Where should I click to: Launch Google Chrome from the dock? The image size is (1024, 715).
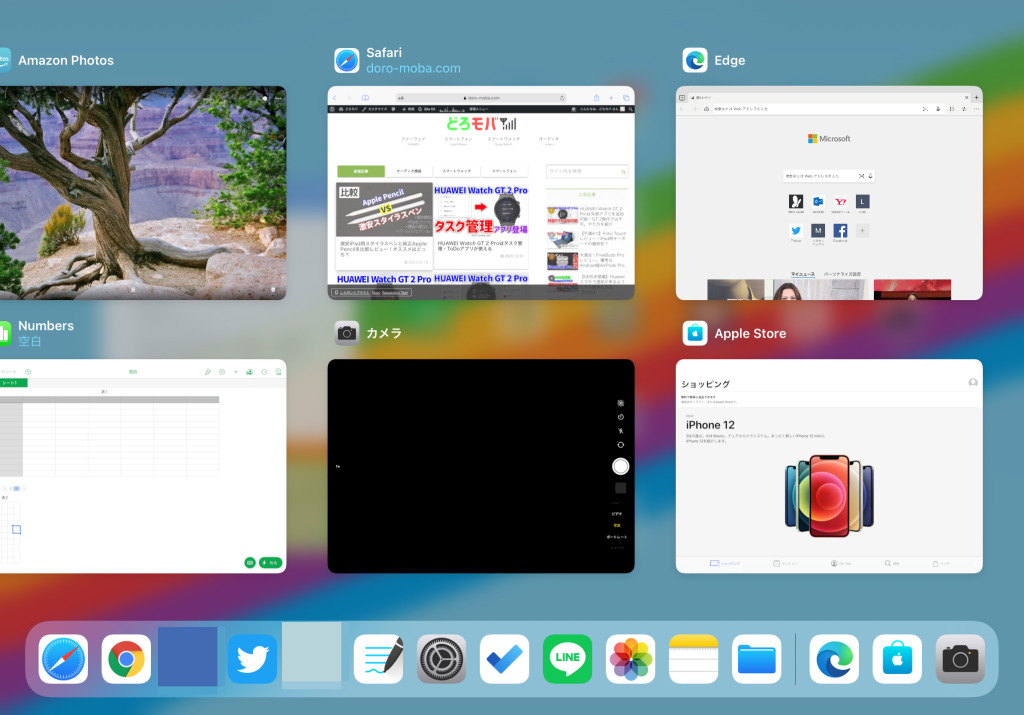(x=126, y=659)
